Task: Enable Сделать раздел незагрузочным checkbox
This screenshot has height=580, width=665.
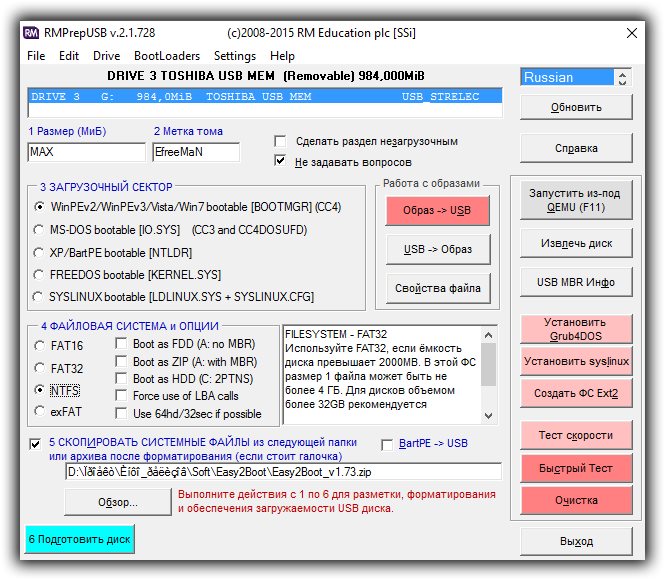Action: 280,141
